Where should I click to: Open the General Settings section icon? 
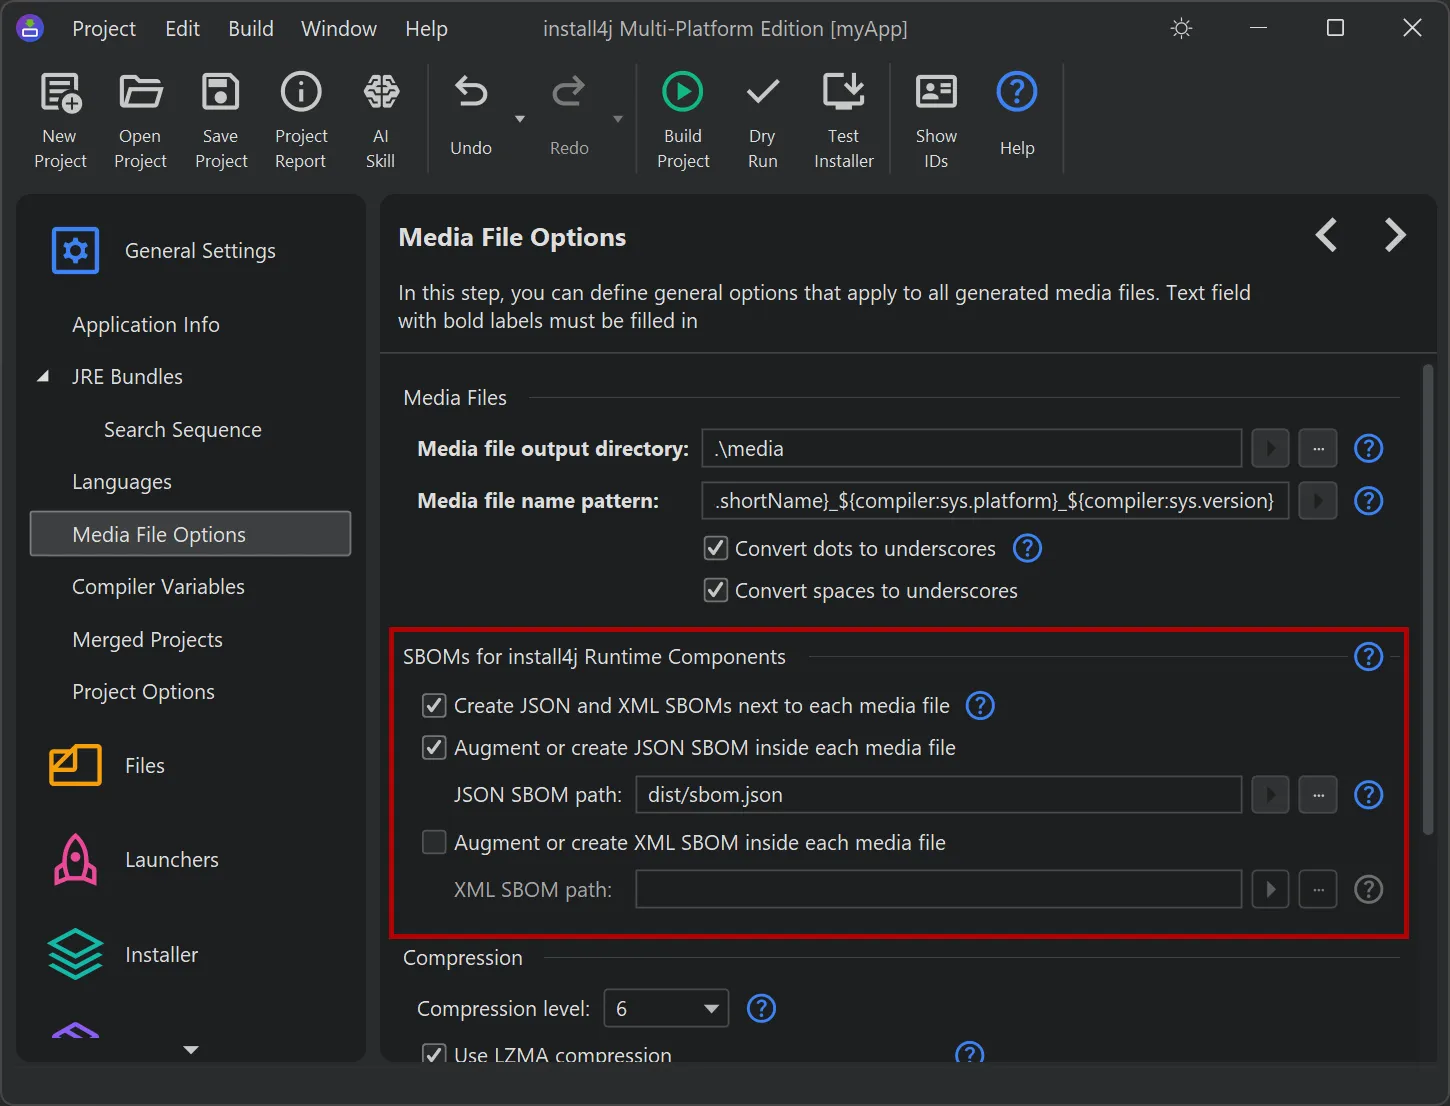point(75,250)
